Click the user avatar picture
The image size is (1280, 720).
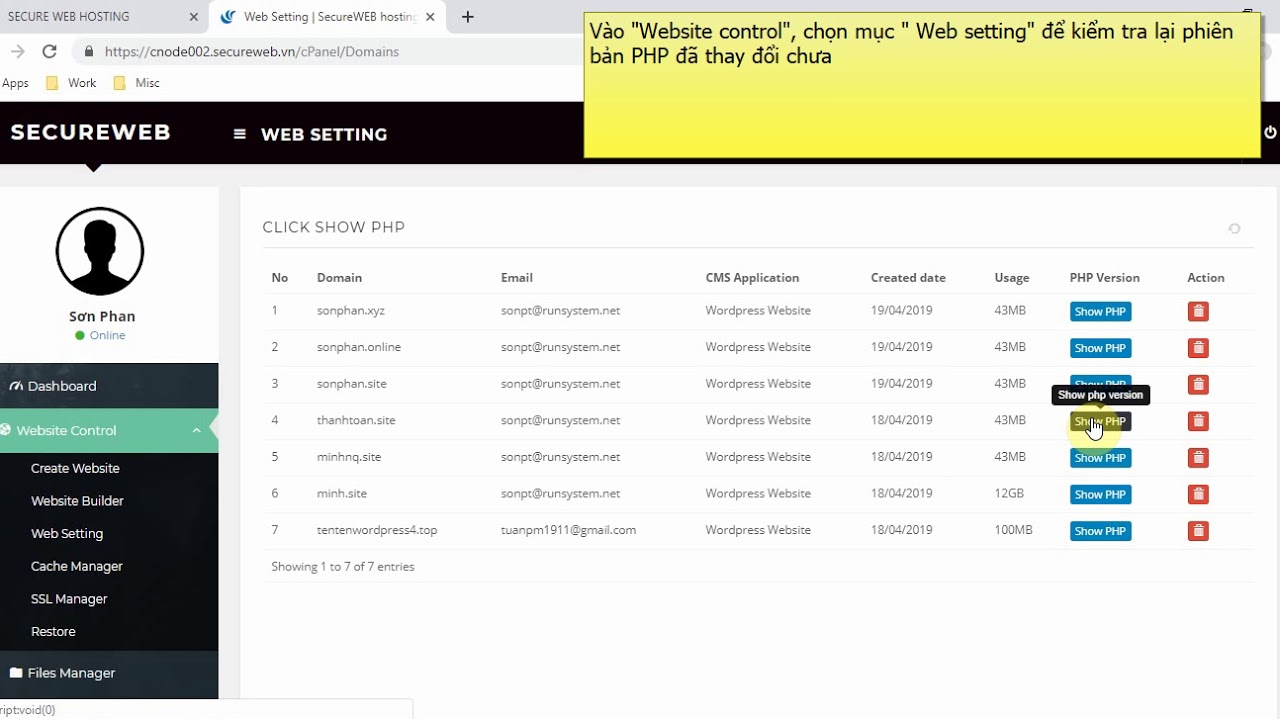(x=100, y=251)
